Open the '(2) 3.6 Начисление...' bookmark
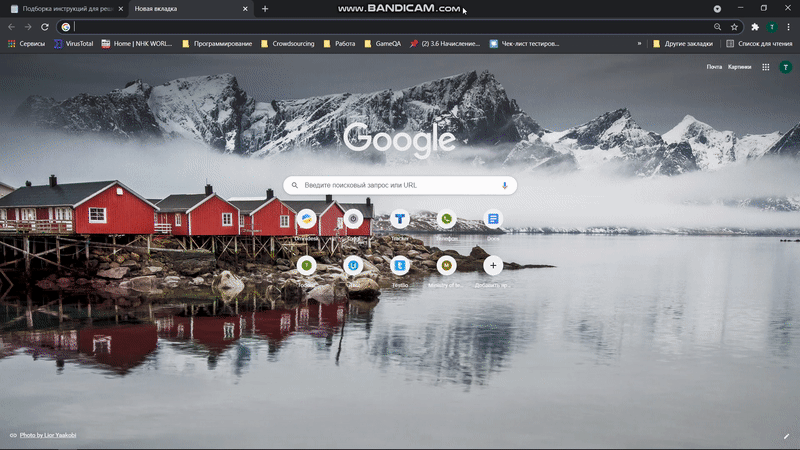The image size is (800, 450). click(445, 44)
